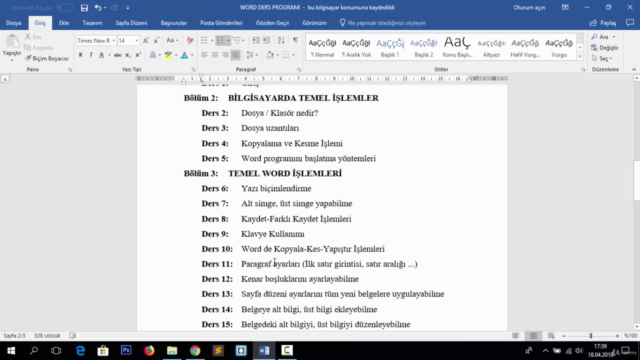The width and height of the screenshot is (640, 360).
Task: Apply strikethrough formatting (abc)
Action: click(118, 55)
